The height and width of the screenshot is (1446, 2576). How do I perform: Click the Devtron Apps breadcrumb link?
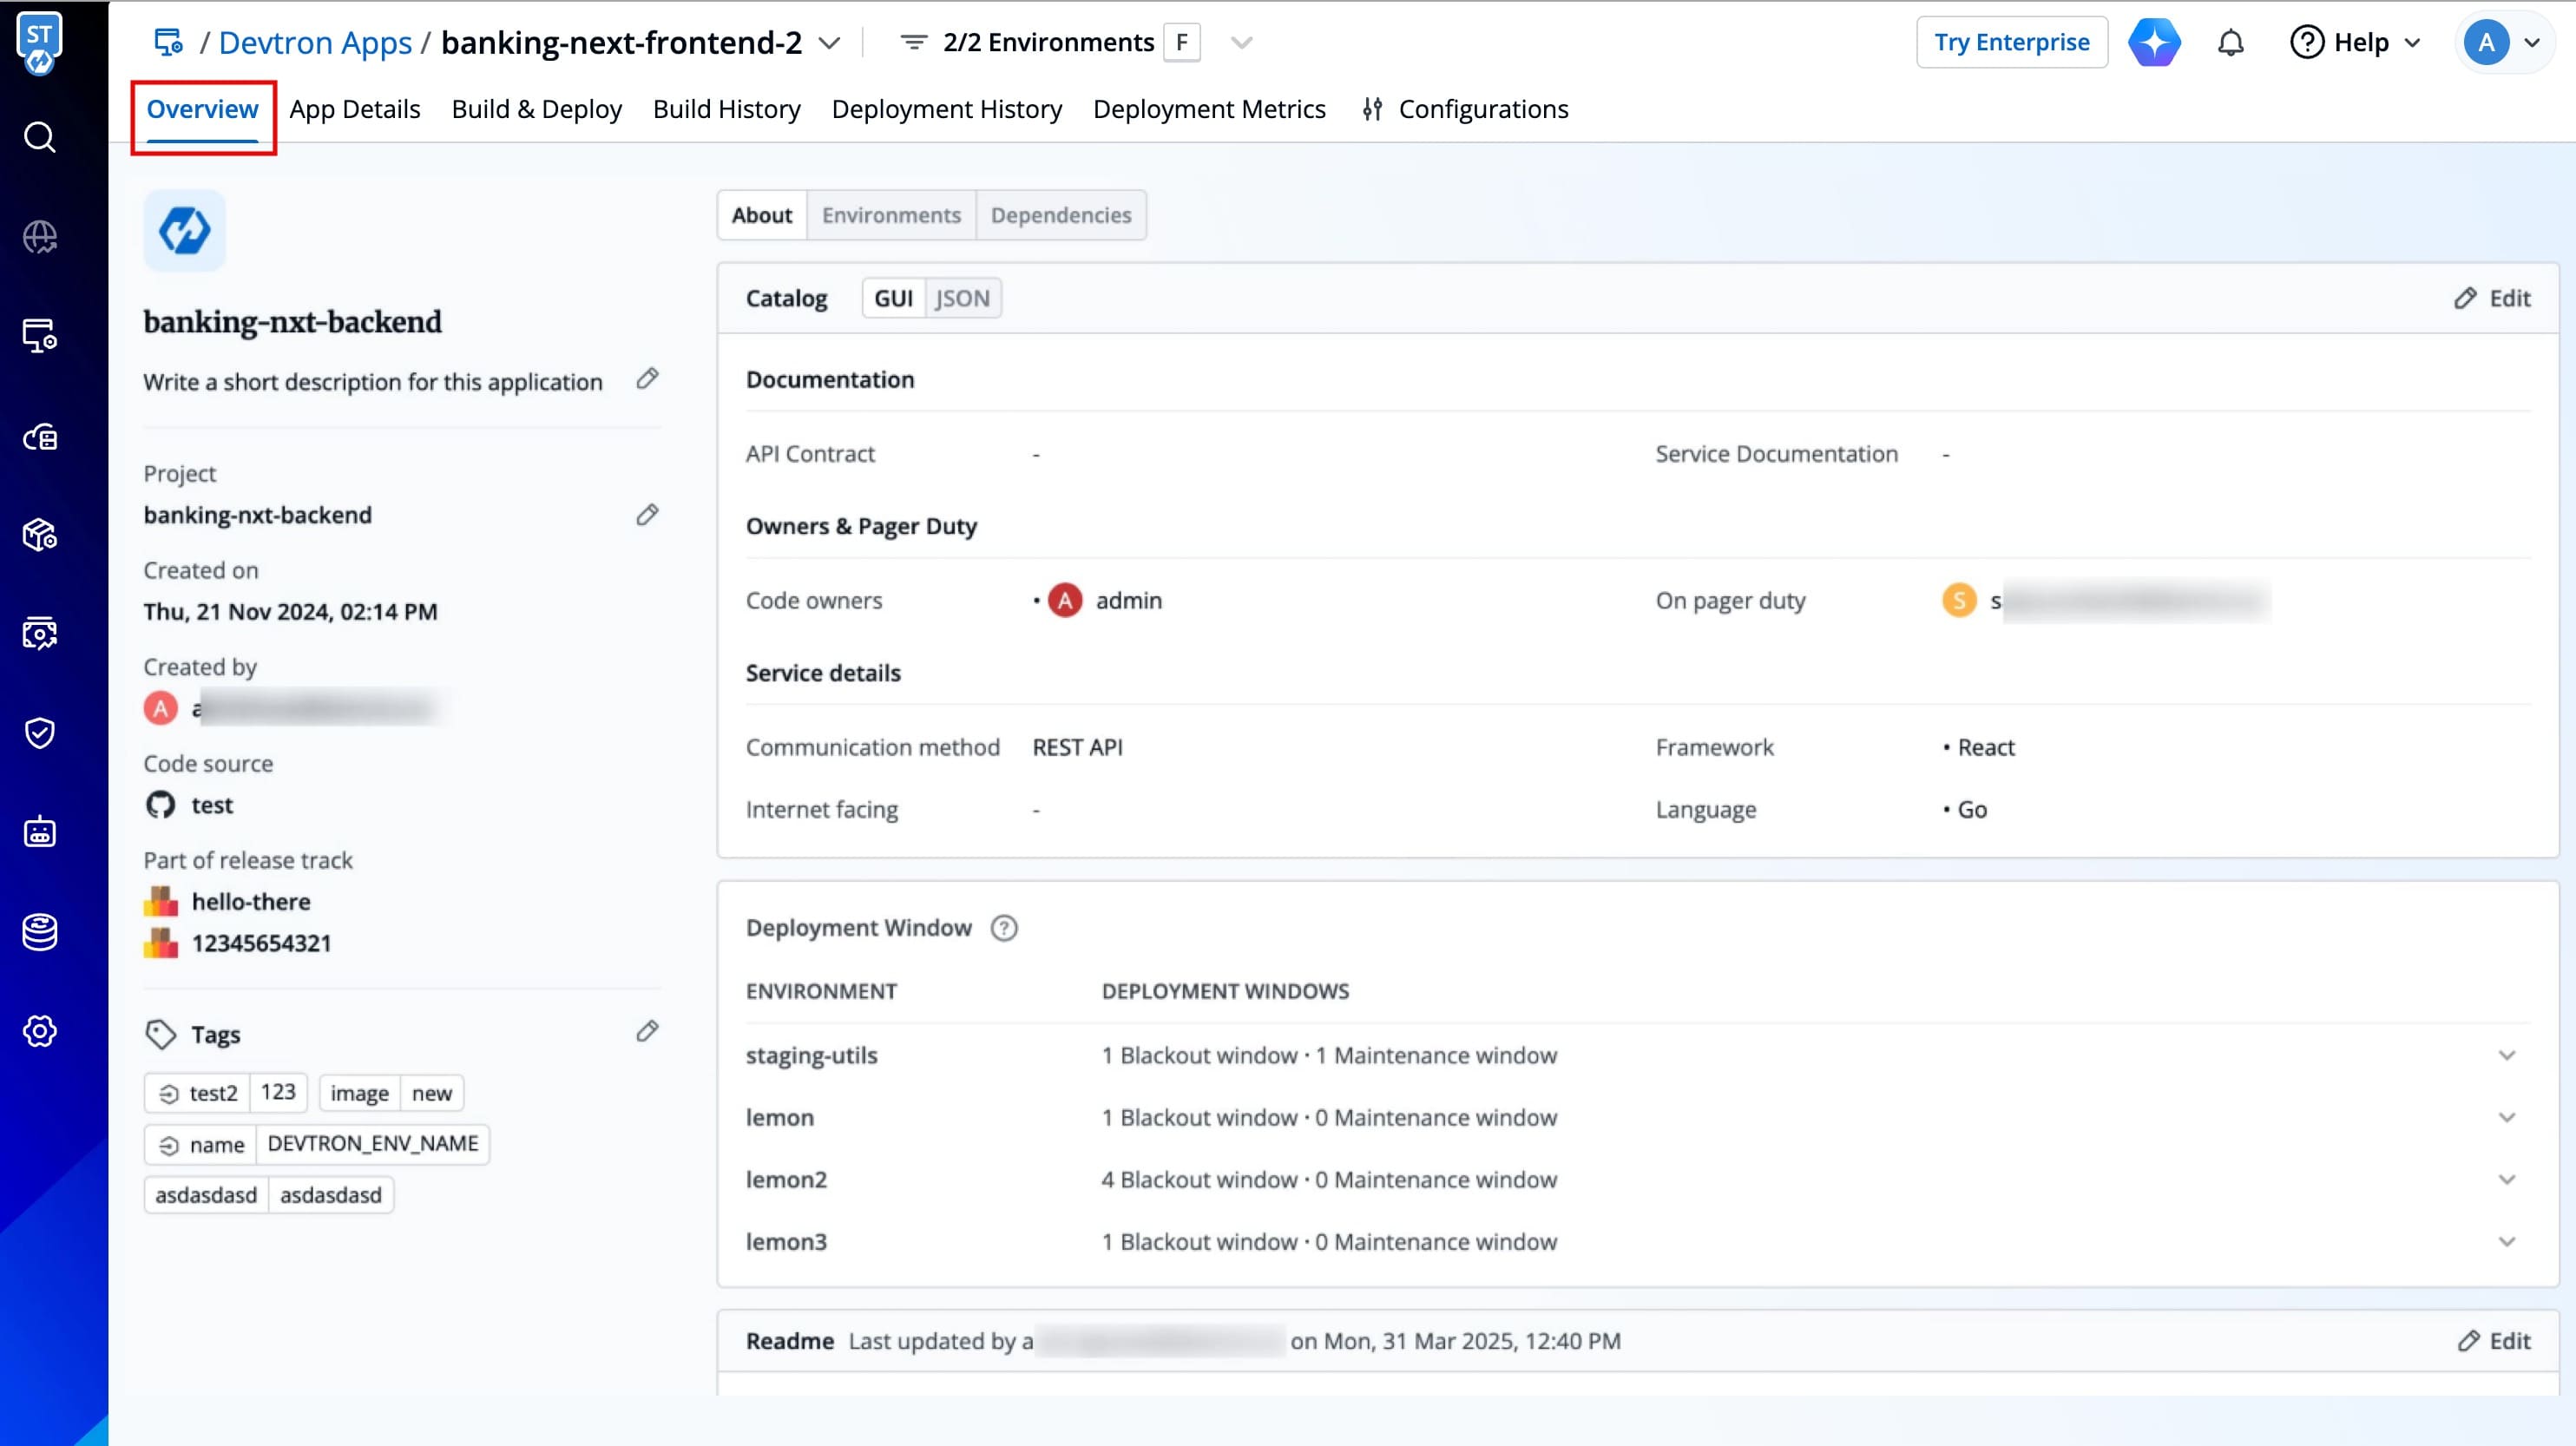coord(315,43)
